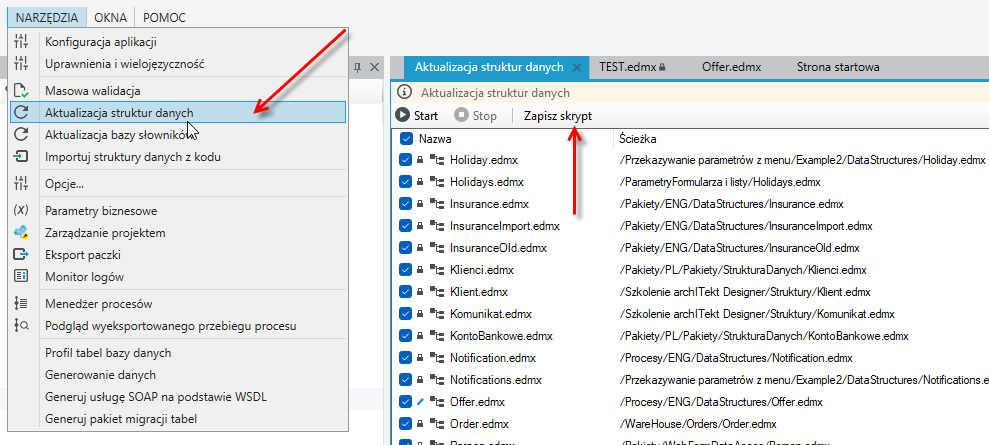Image resolution: width=989 pixels, height=445 pixels.
Task: Click the structure icon of Klienci.edmx
Action: 437,270
